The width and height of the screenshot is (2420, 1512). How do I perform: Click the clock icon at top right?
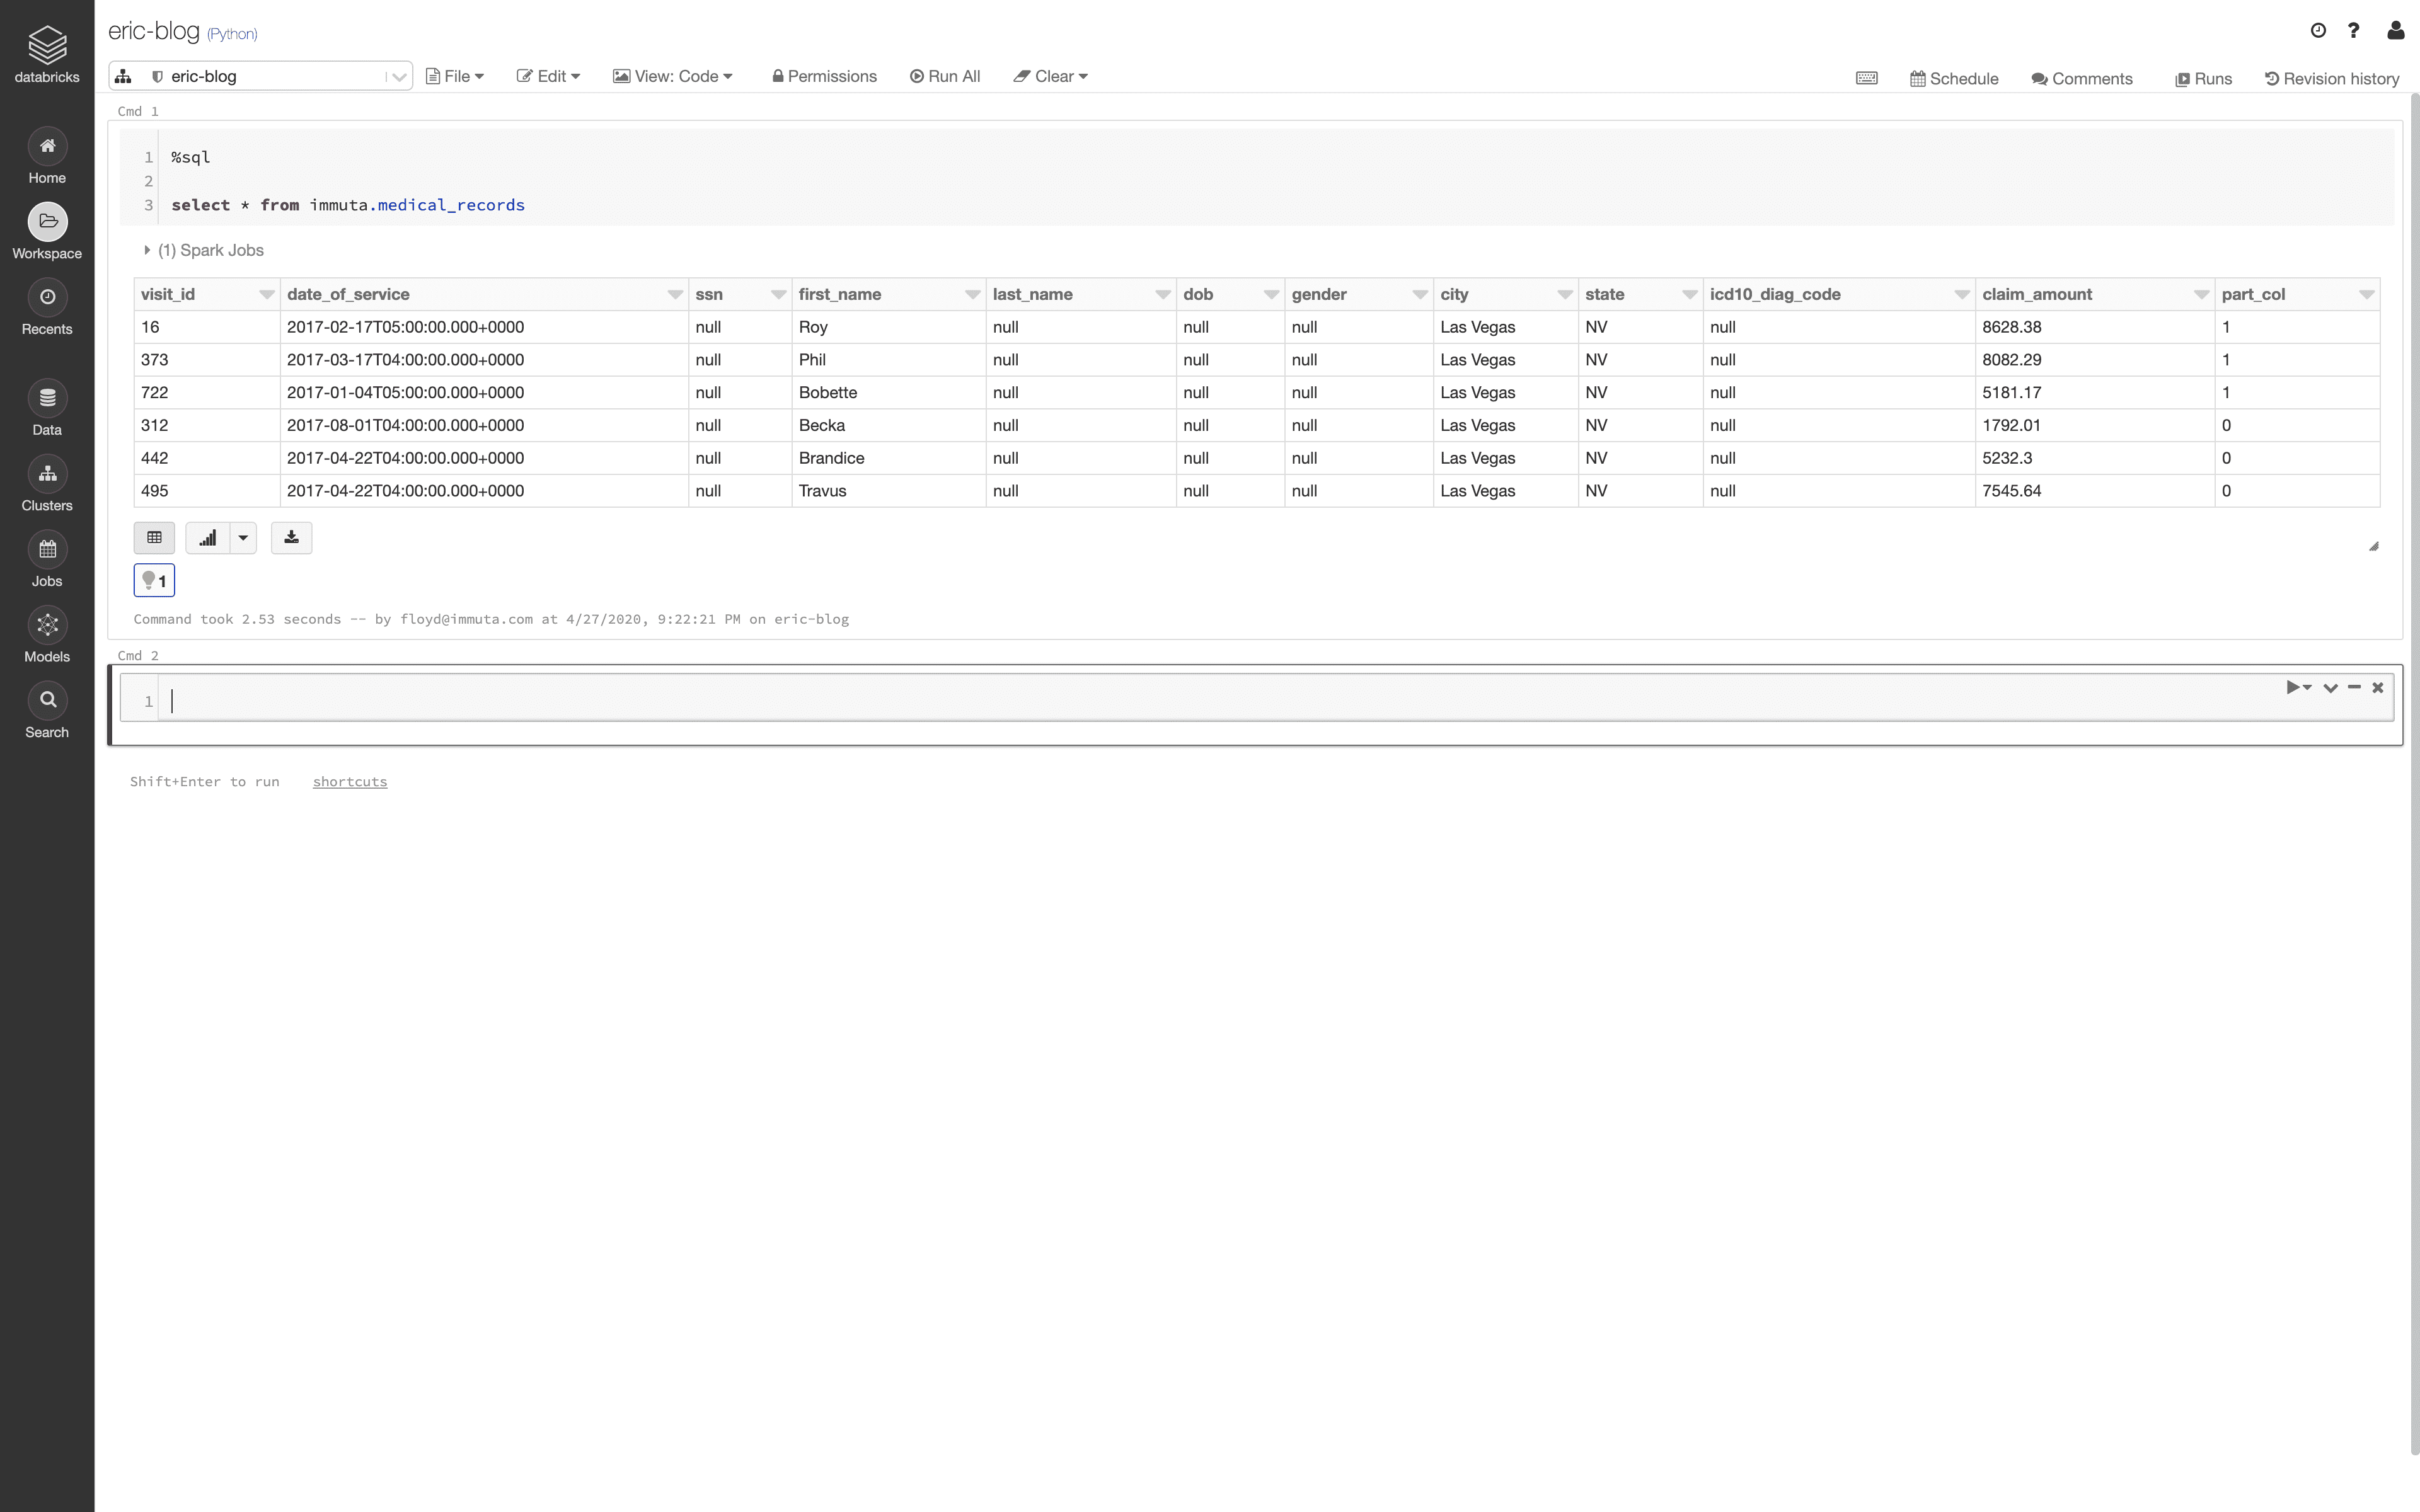[x=2318, y=30]
